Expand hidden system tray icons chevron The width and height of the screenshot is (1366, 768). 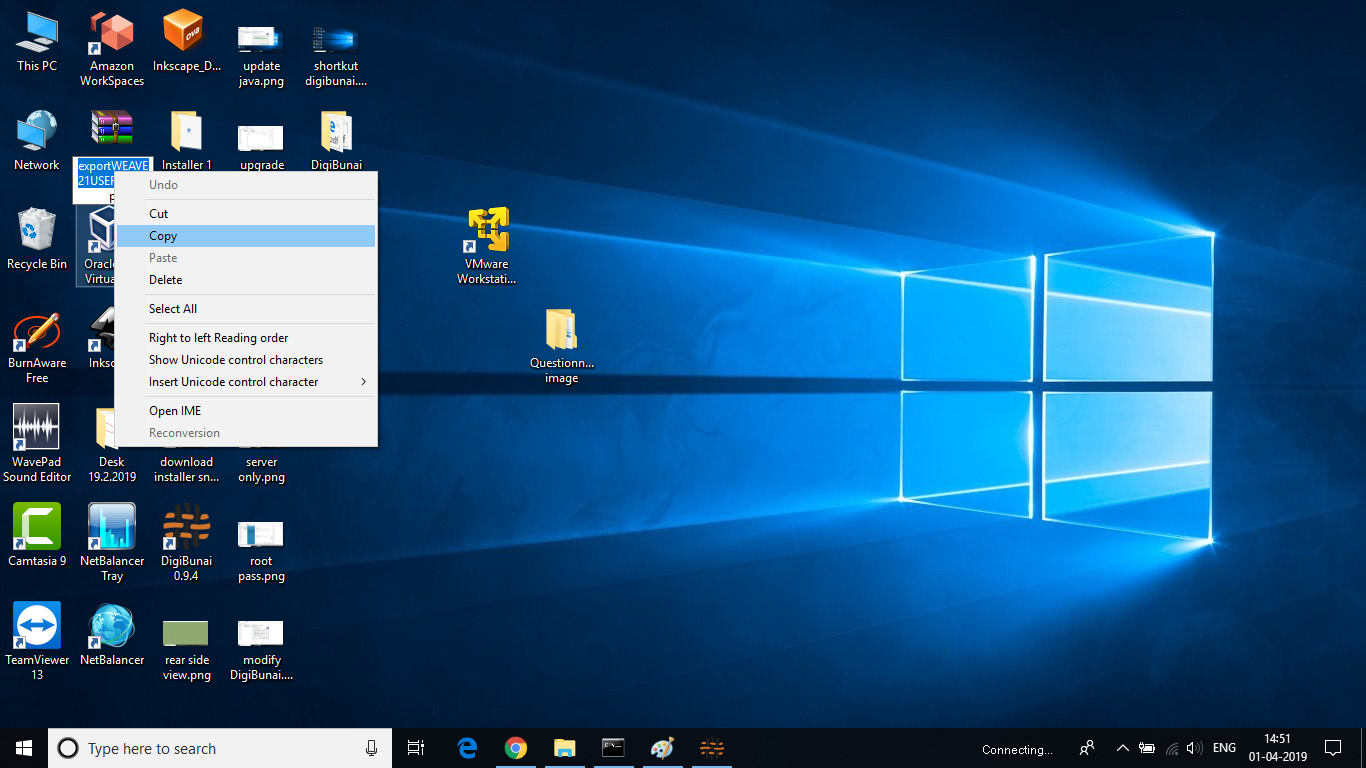pyautogui.click(x=1122, y=748)
